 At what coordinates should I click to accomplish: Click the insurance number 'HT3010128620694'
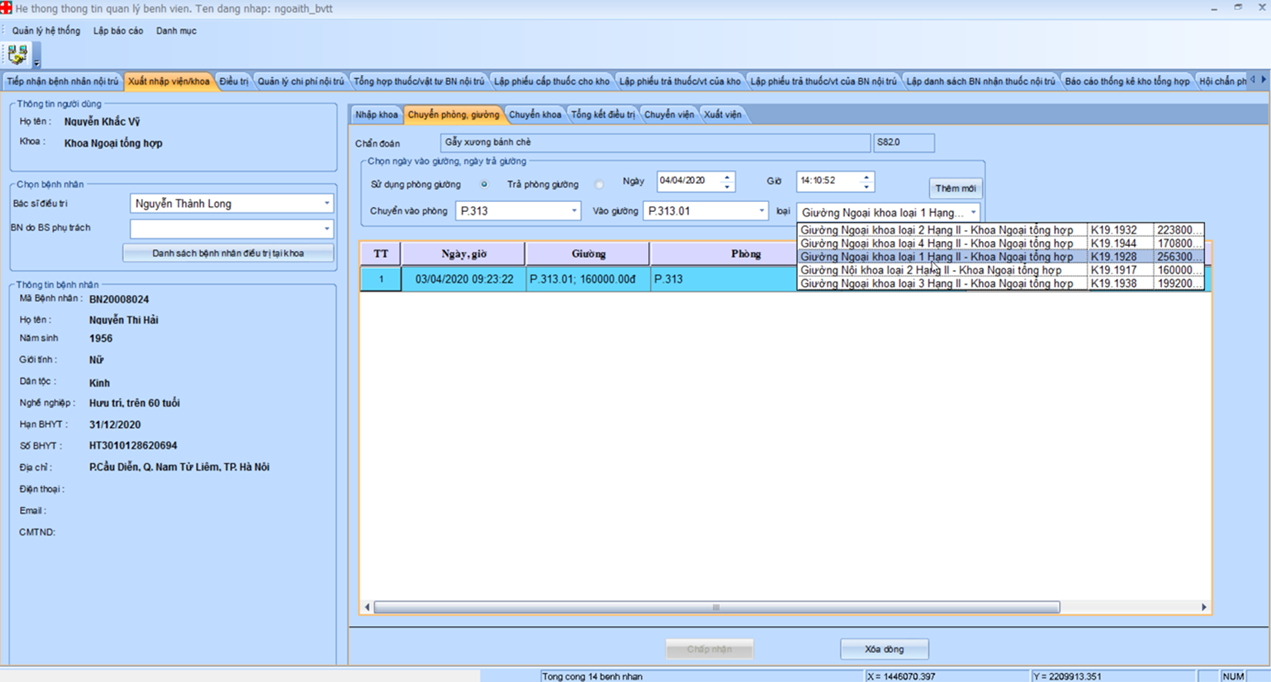click(x=133, y=446)
